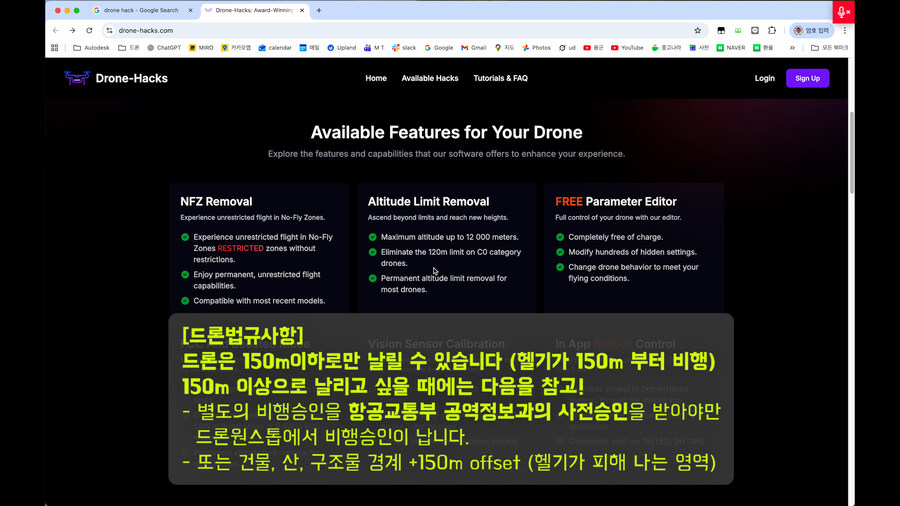Close the drone hack Google Search tab
The height and width of the screenshot is (506, 900).
tap(191, 10)
